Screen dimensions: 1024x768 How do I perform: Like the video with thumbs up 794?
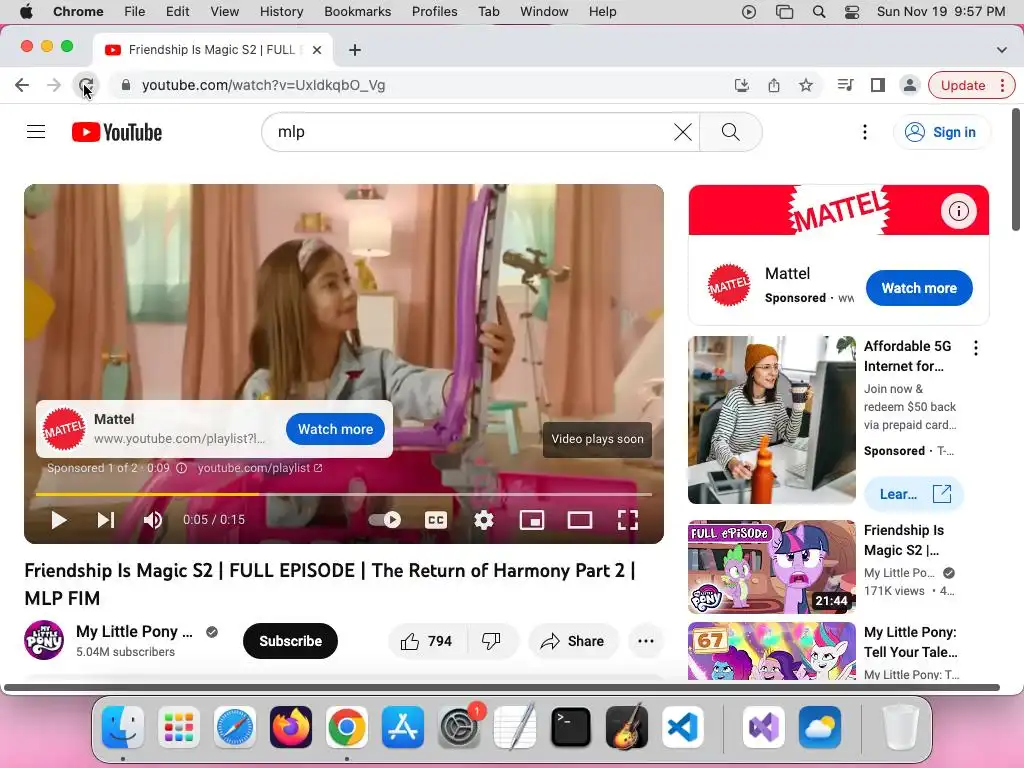tap(428, 641)
